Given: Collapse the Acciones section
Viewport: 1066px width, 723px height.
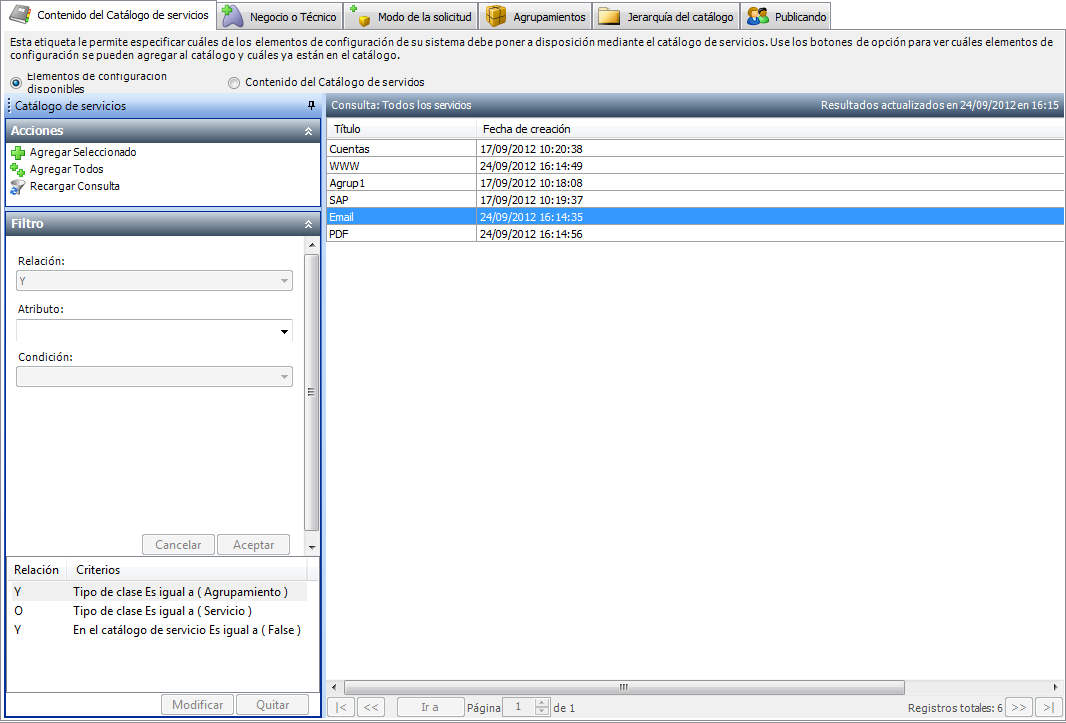Looking at the screenshot, I should click(x=308, y=131).
